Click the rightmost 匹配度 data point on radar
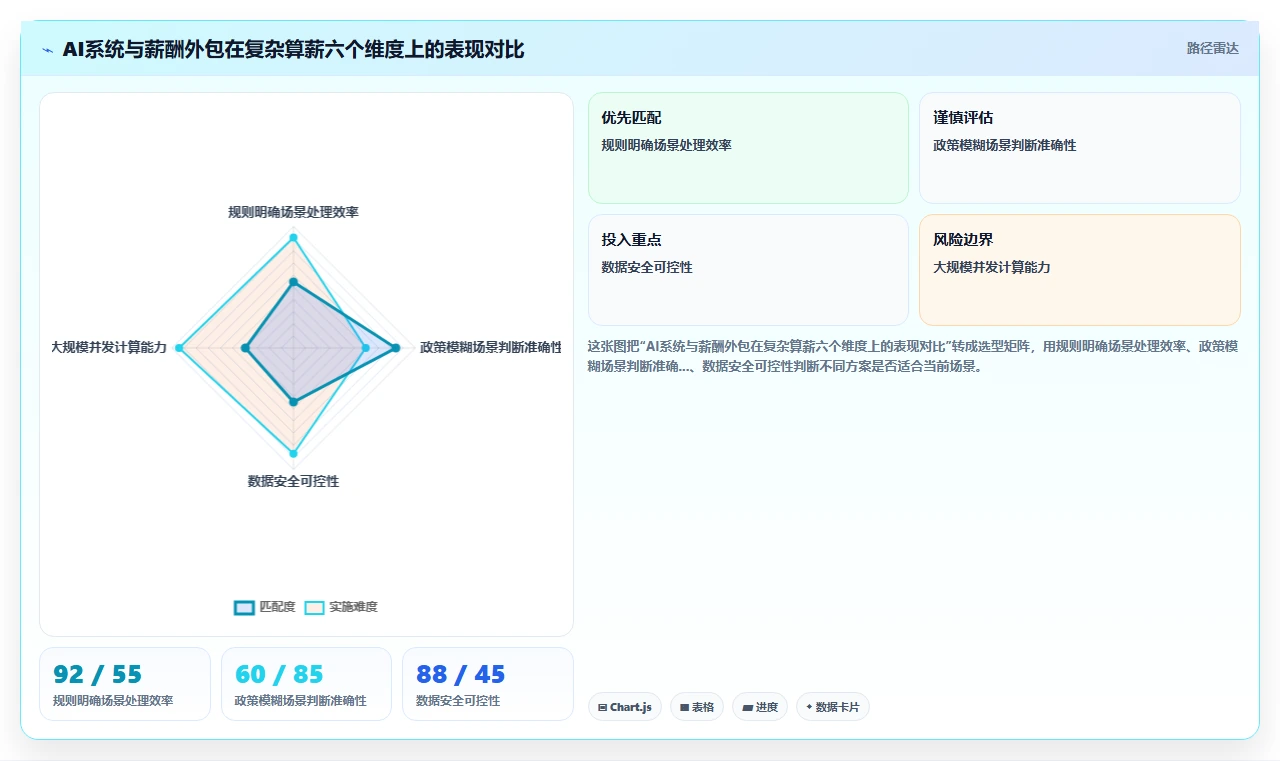The height and width of the screenshot is (761, 1280). coord(396,348)
